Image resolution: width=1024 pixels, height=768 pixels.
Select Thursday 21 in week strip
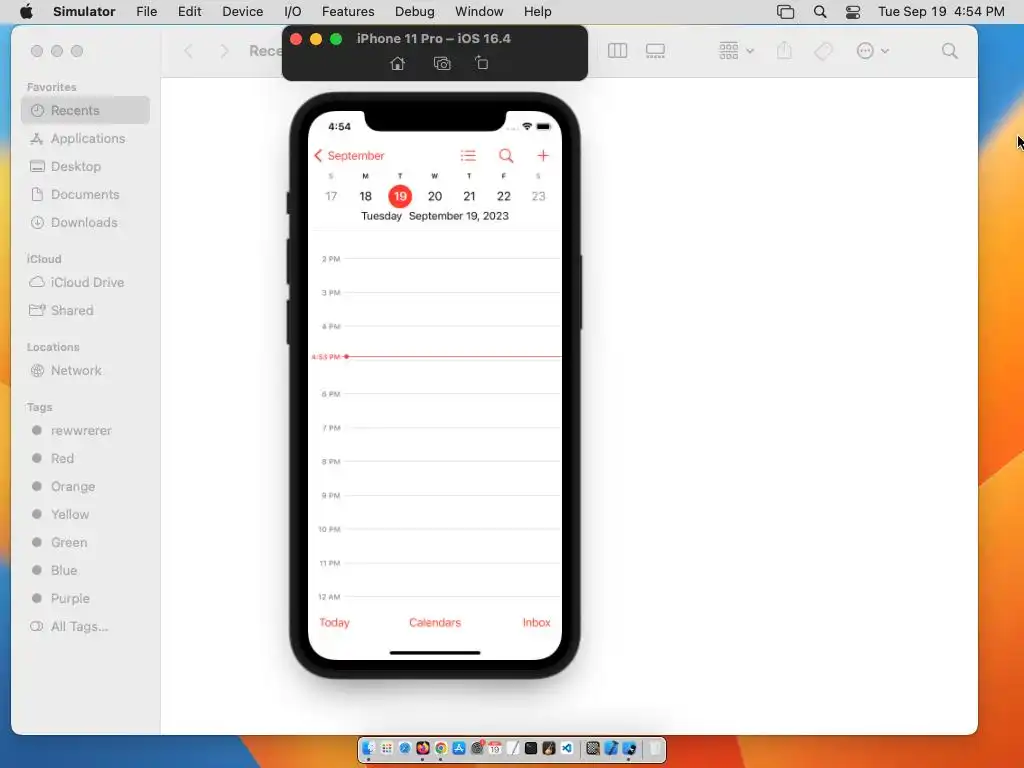tap(469, 196)
